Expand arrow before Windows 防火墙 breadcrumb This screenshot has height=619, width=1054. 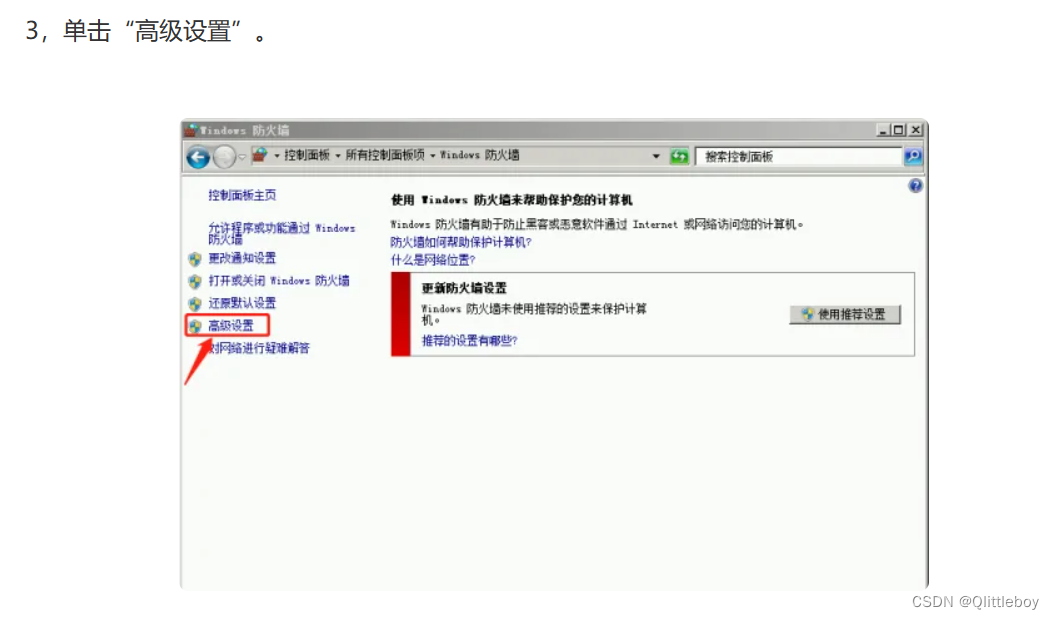click(x=433, y=156)
